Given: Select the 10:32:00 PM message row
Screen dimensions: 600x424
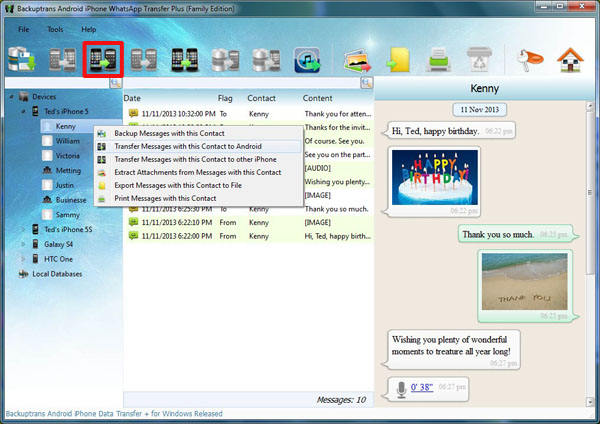Looking at the screenshot, I should [249, 114].
